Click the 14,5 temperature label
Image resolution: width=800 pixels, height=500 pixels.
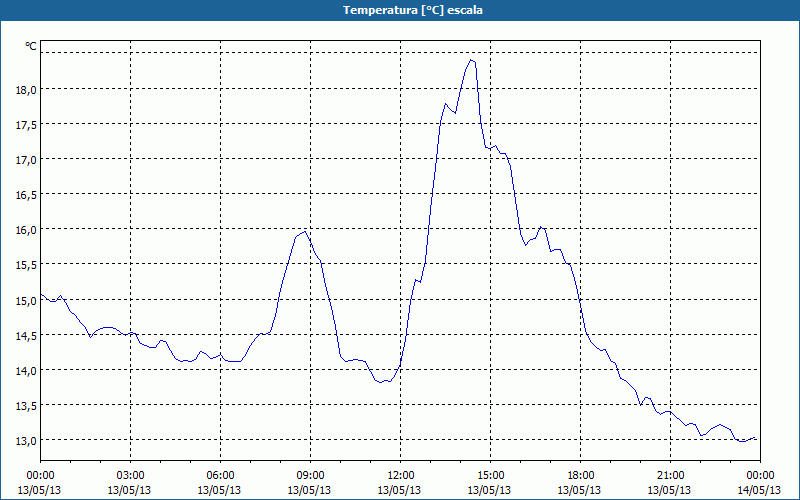click(x=26, y=336)
